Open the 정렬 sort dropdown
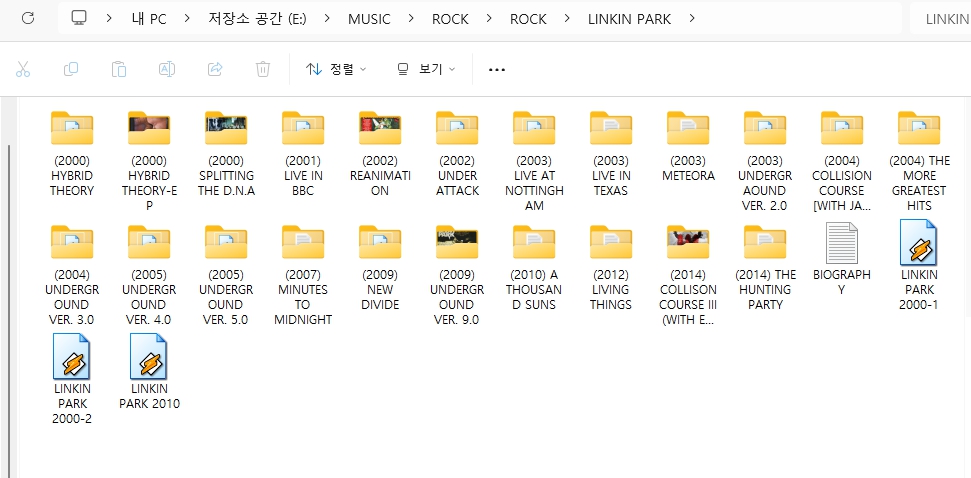 [336, 69]
